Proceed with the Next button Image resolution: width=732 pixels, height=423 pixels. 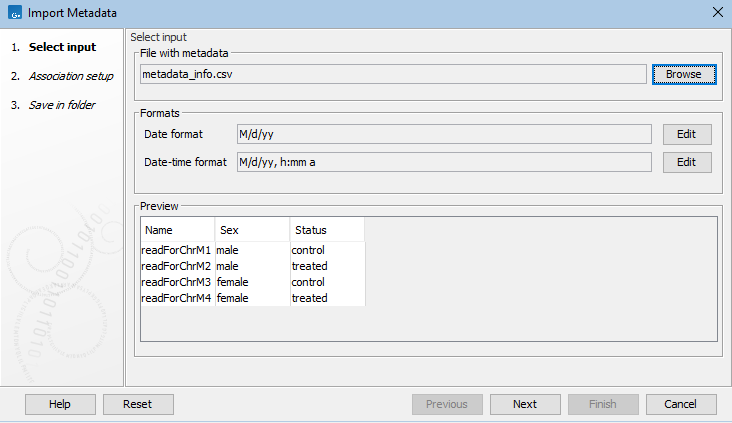click(525, 404)
